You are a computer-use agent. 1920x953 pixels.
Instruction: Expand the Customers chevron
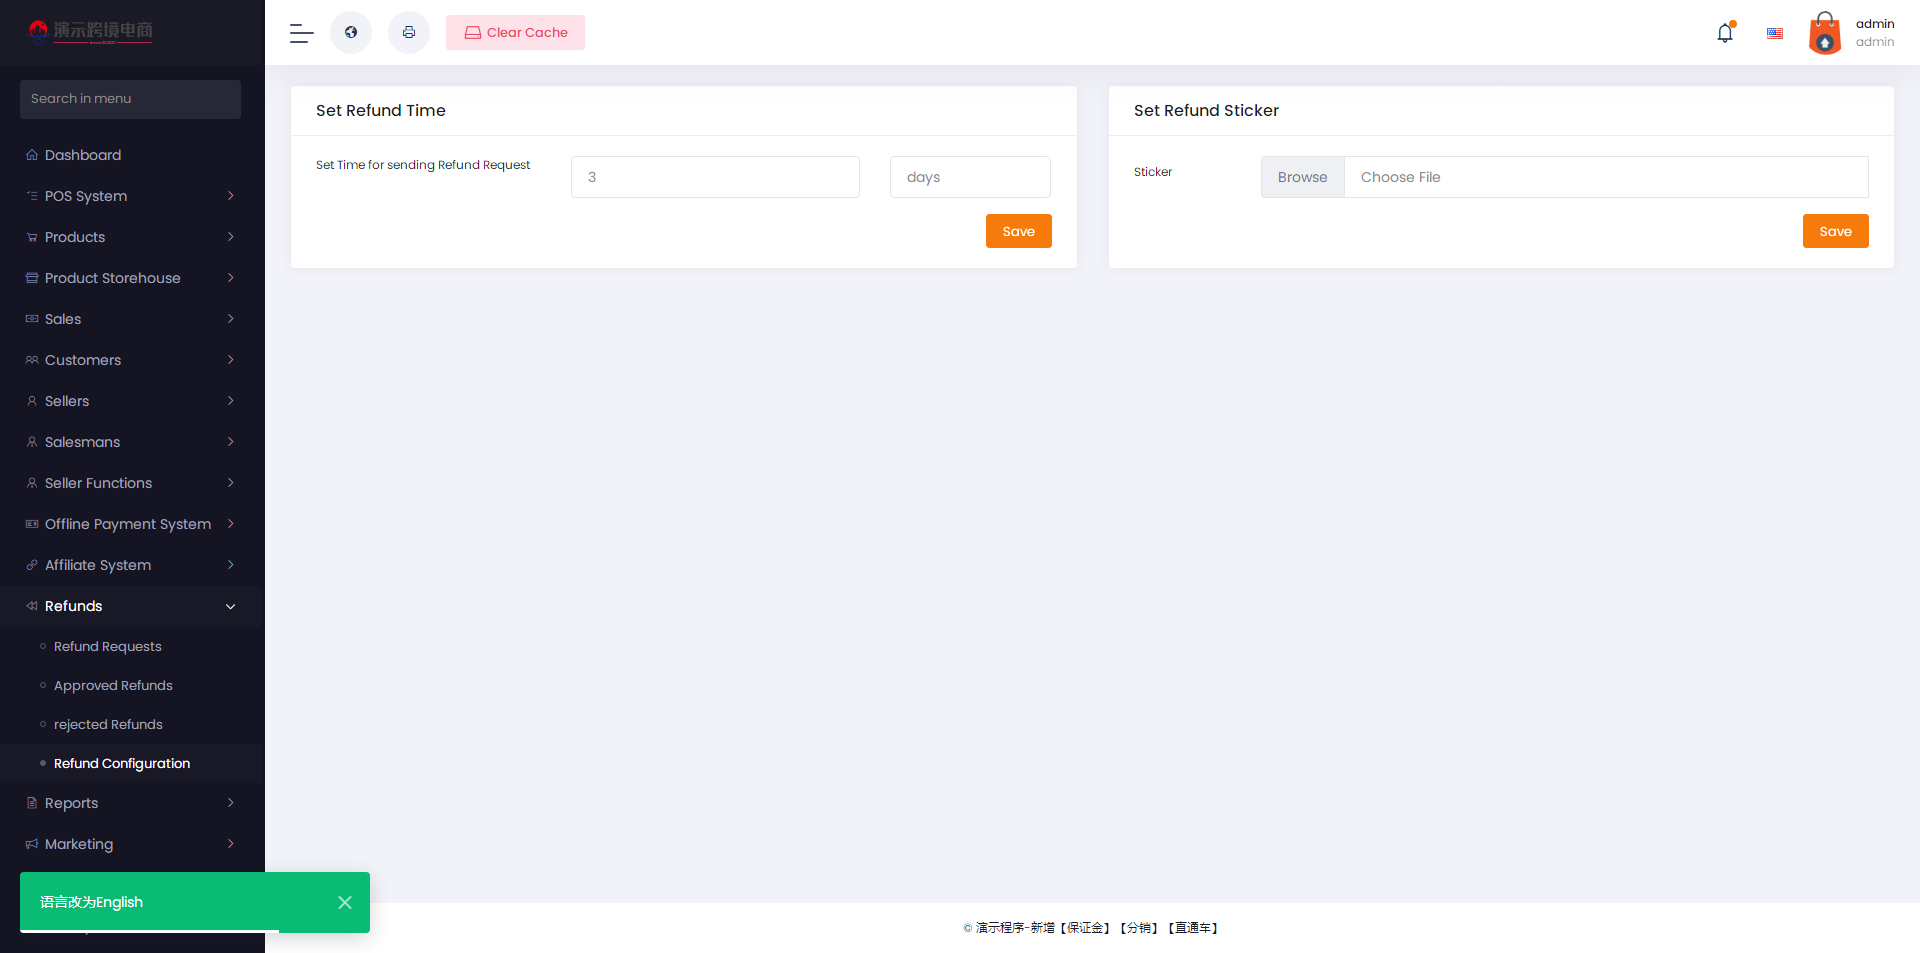[x=231, y=360]
